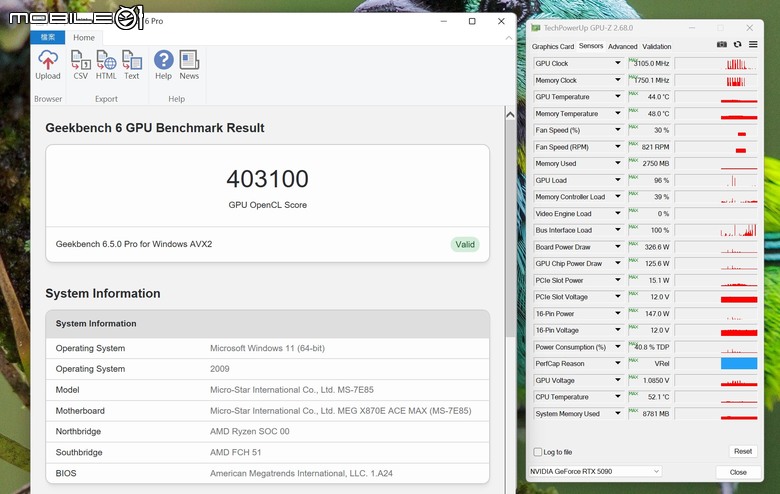This screenshot has width=780, height=494.
Task: Click Motherboard row MEG X870E ACE MAX
Action: 268,411
